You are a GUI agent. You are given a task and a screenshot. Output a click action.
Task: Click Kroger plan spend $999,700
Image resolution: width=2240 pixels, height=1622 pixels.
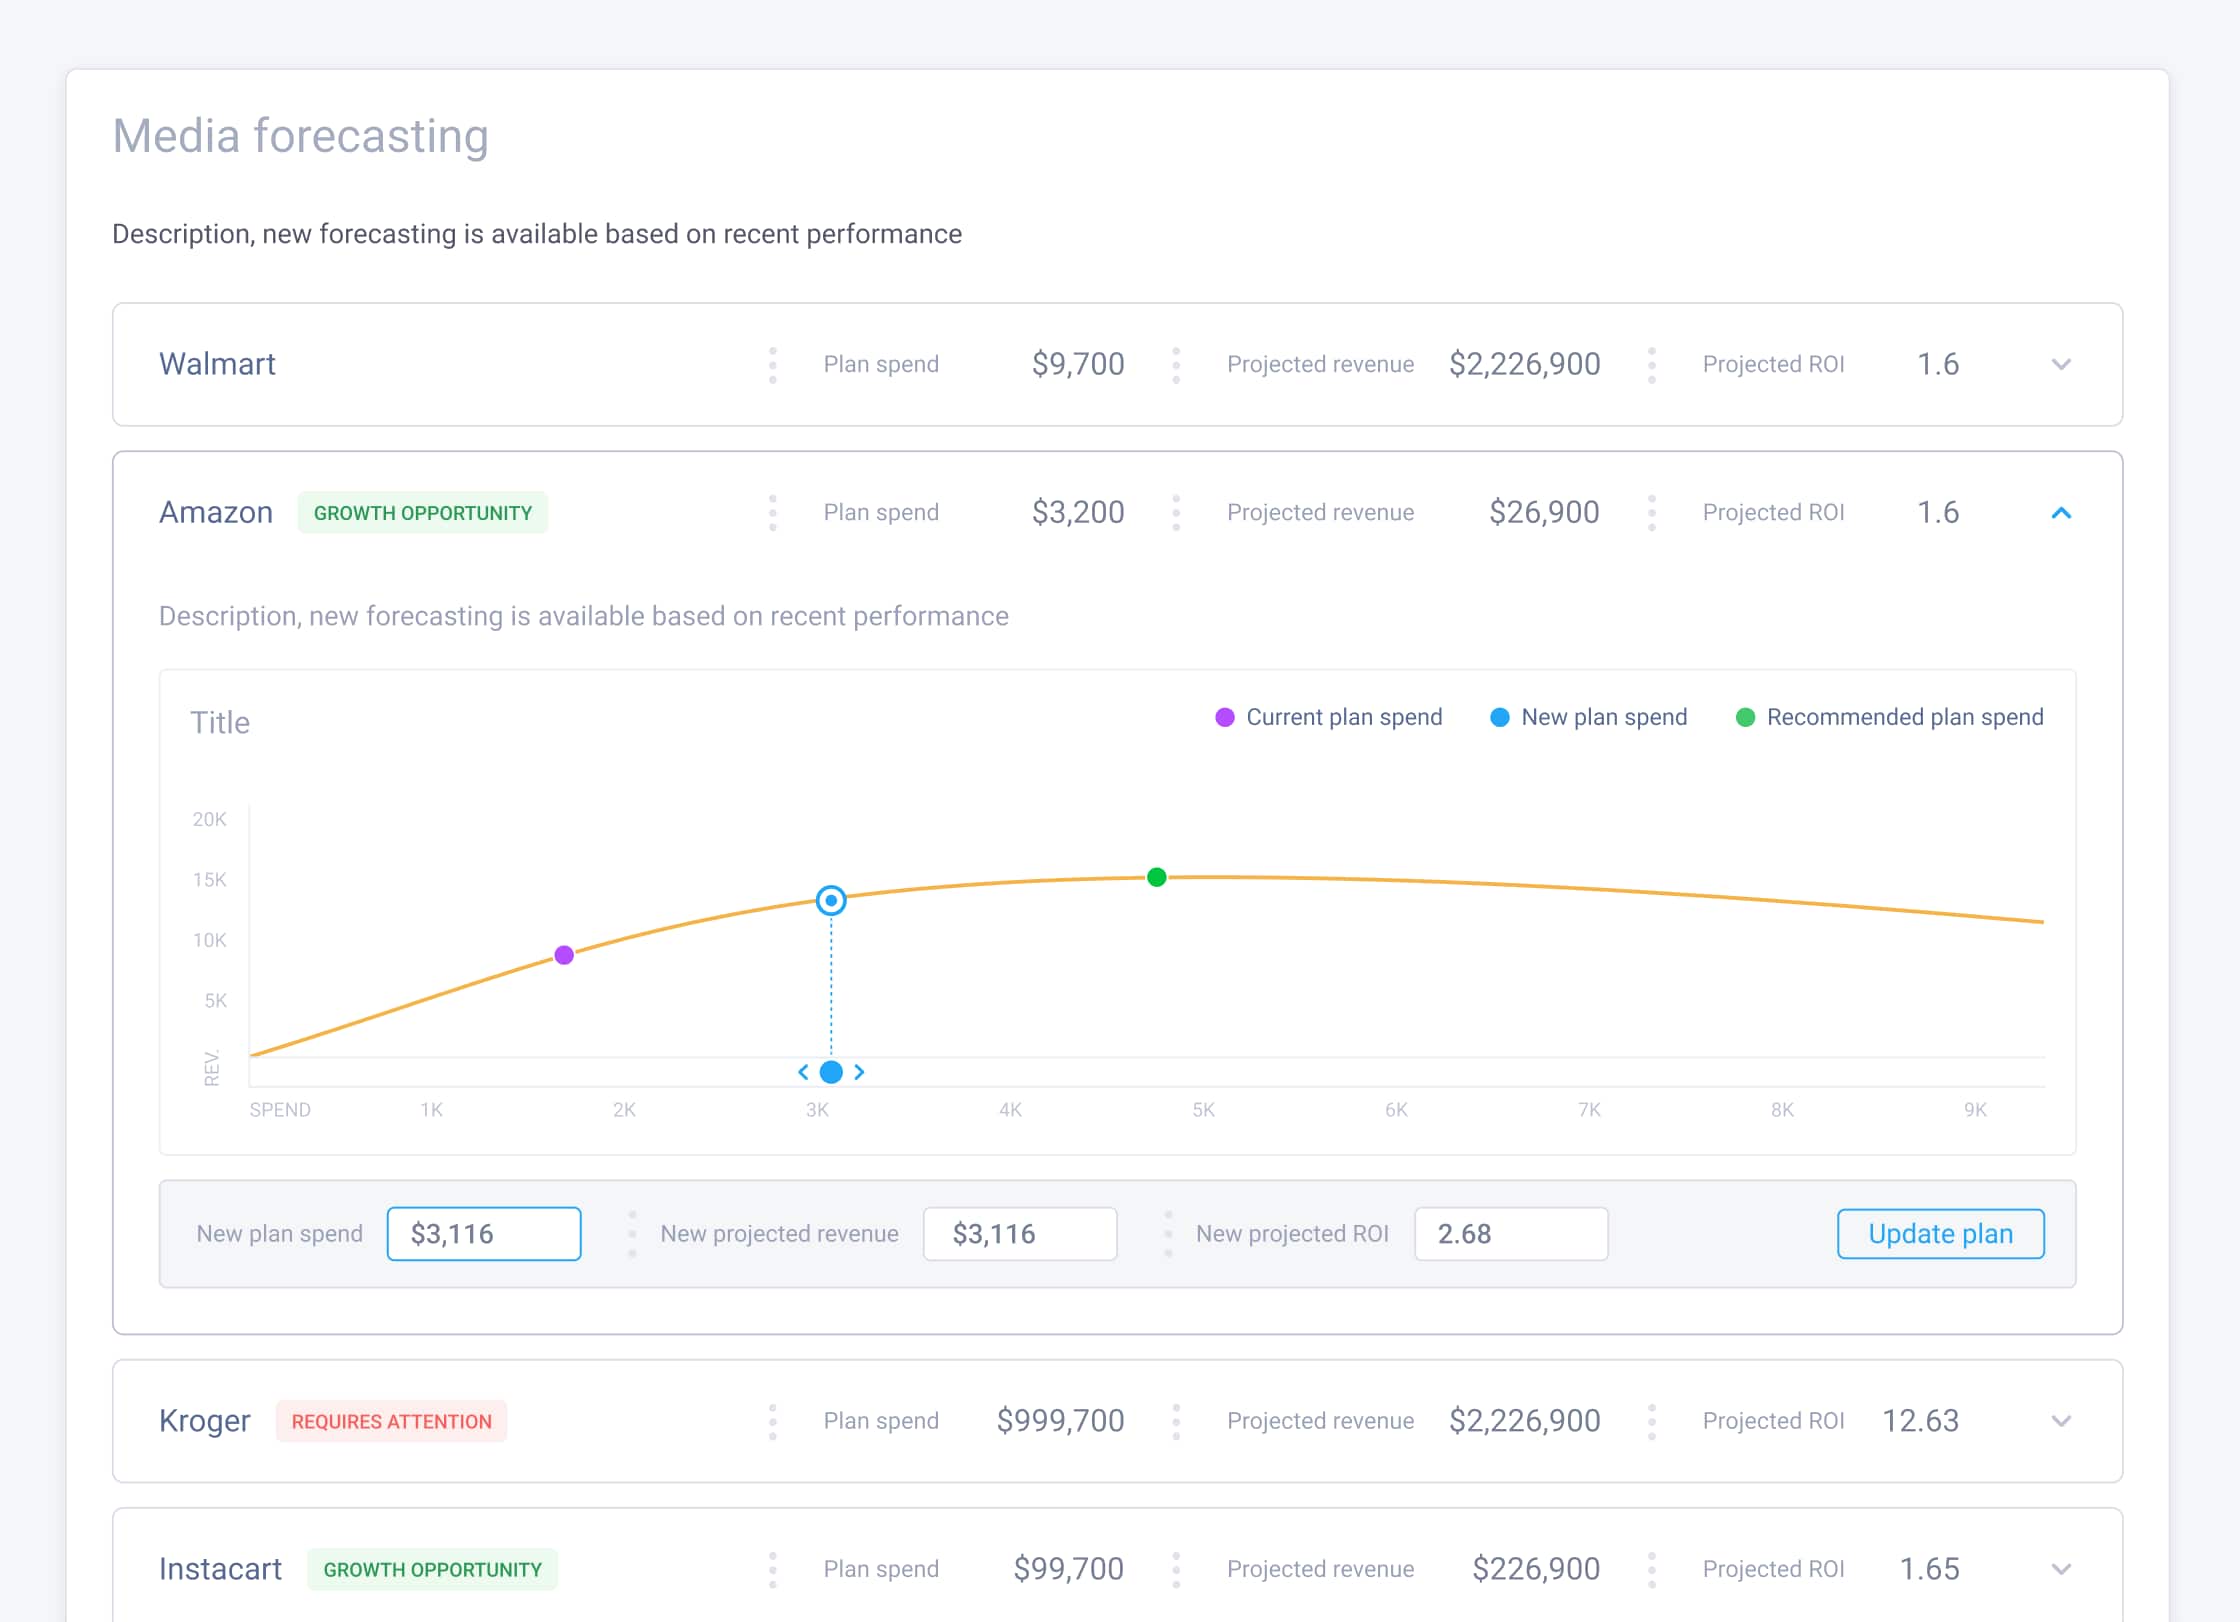click(x=1060, y=1421)
